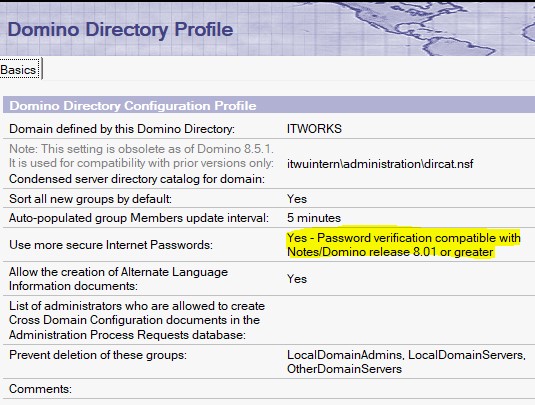Click the obsolete as of Domino 8.5.1 note
535x405 pixels.
(141, 156)
